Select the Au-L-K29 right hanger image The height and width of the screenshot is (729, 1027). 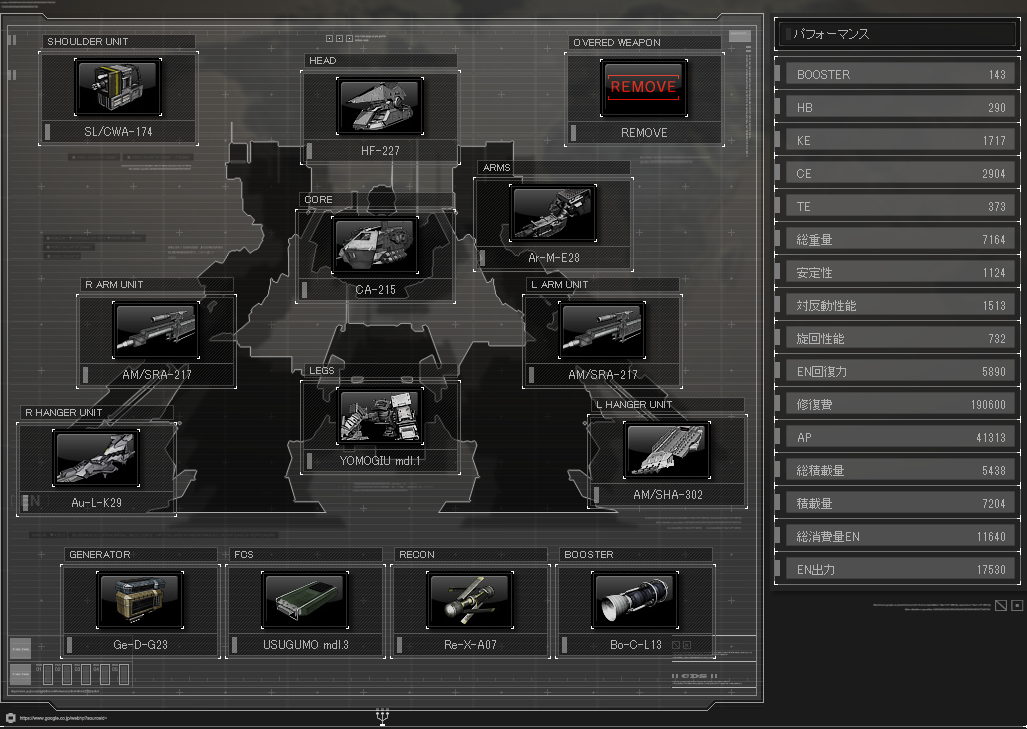tap(96, 458)
